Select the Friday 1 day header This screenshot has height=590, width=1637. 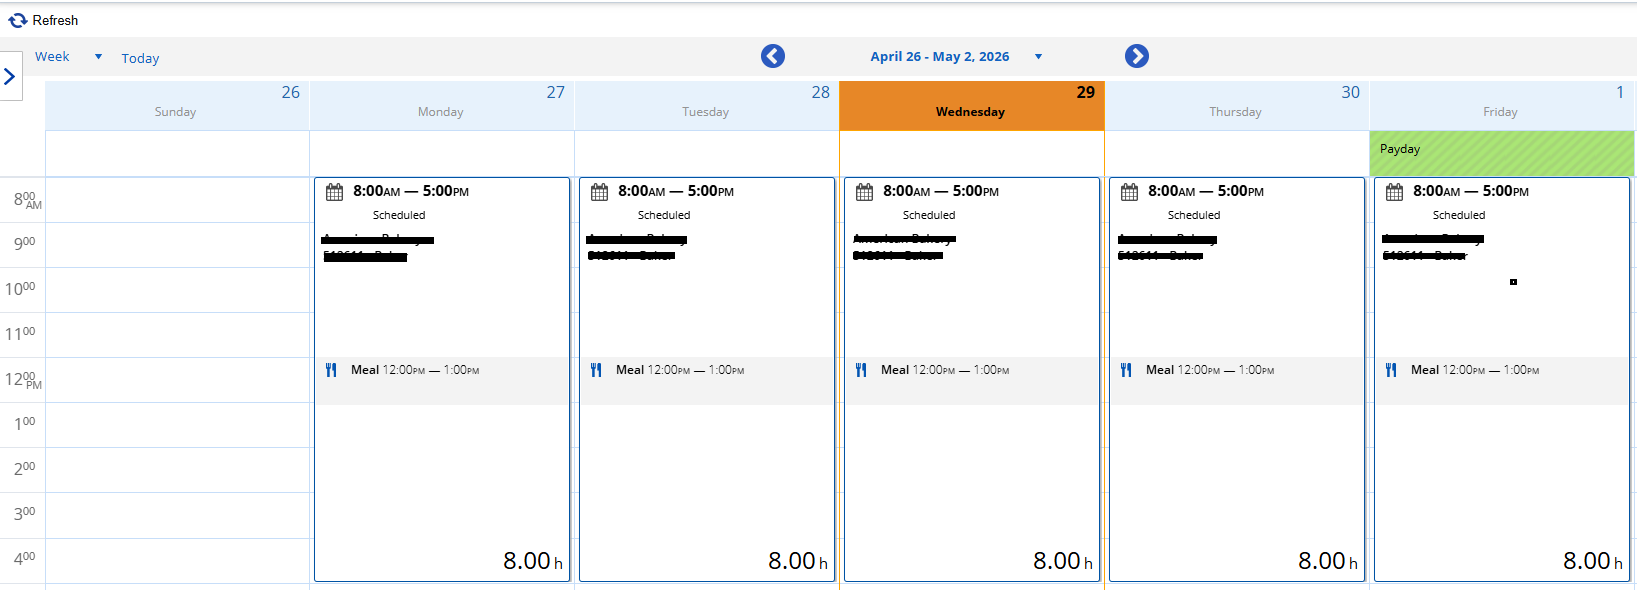(1502, 105)
